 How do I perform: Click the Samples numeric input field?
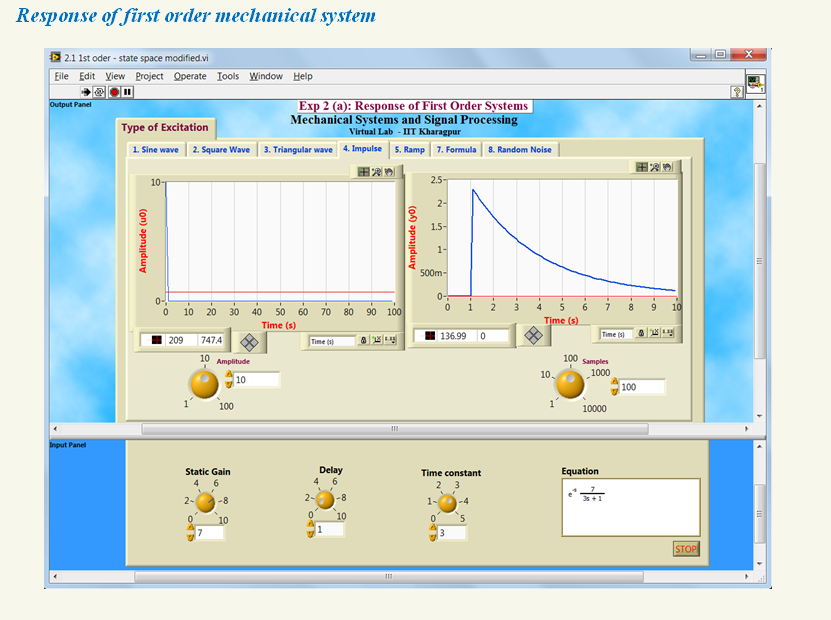click(x=641, y=387)
